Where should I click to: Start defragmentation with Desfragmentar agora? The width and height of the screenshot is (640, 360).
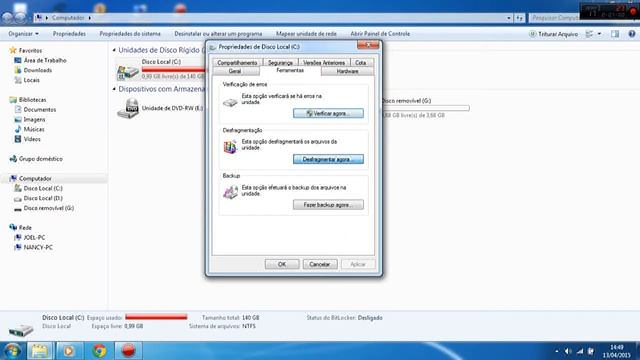coord(328,159)
